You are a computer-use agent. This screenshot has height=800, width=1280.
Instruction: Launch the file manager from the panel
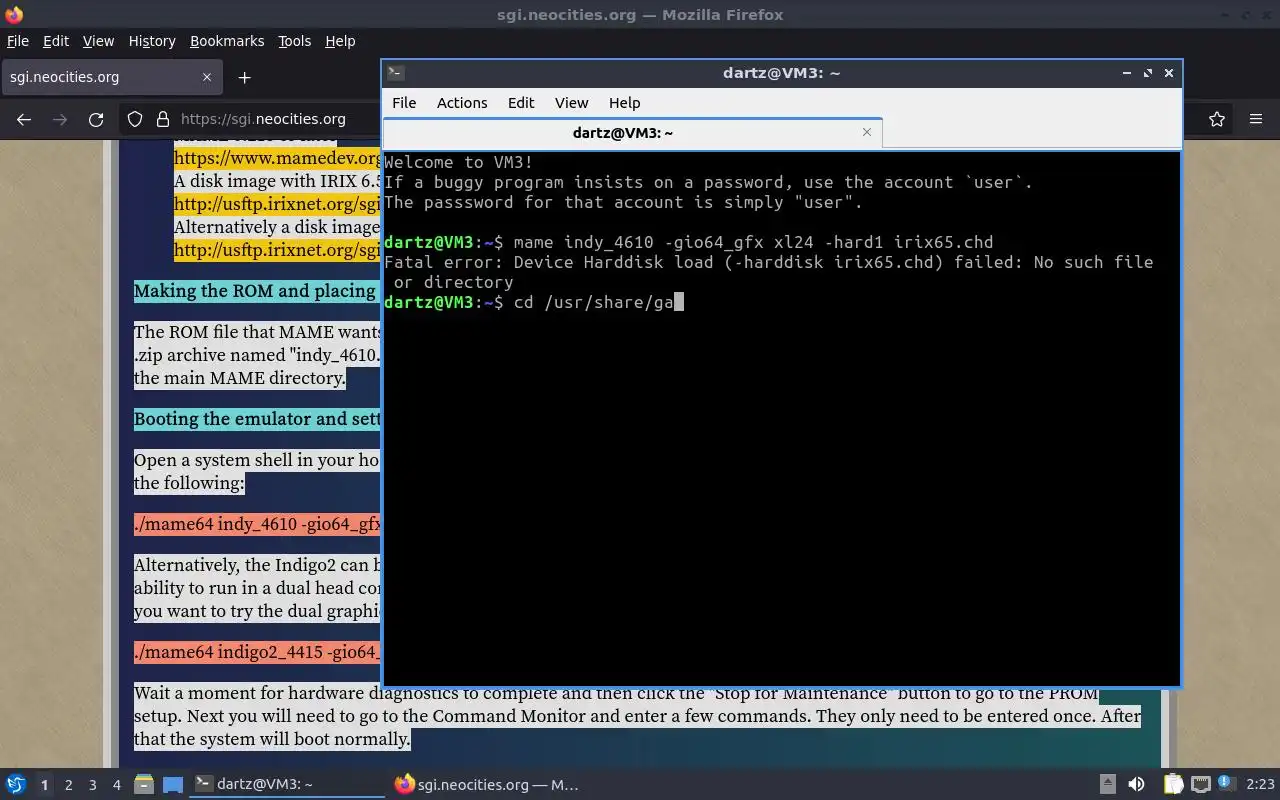pyautogui.click(x=143, y=785)
